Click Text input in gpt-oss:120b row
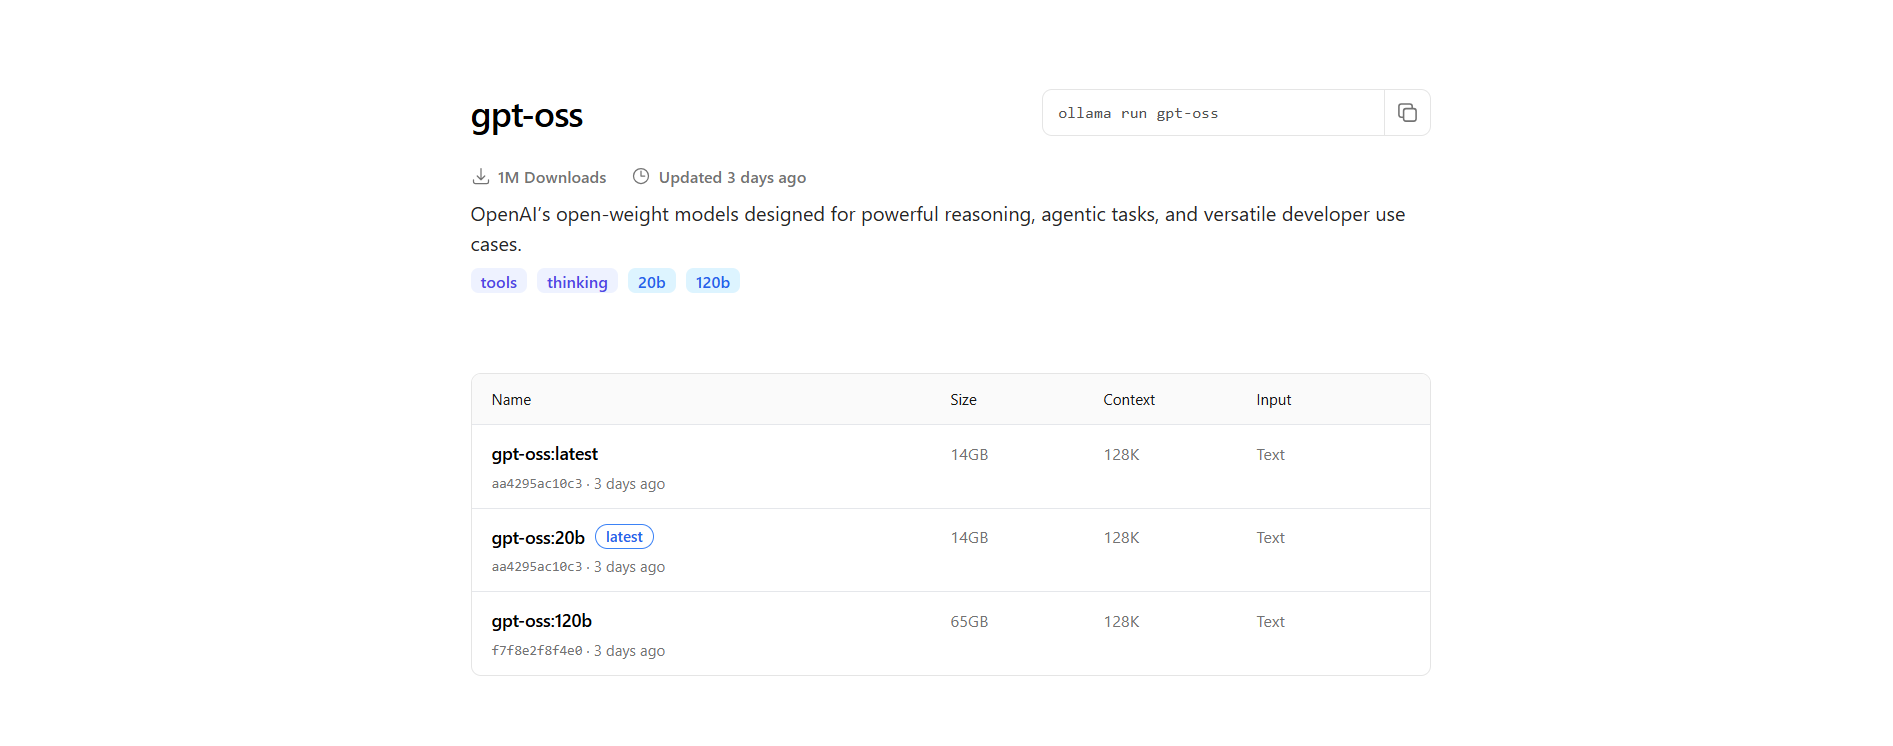This screenshot has height=746, width=1893. point(1270,622)
